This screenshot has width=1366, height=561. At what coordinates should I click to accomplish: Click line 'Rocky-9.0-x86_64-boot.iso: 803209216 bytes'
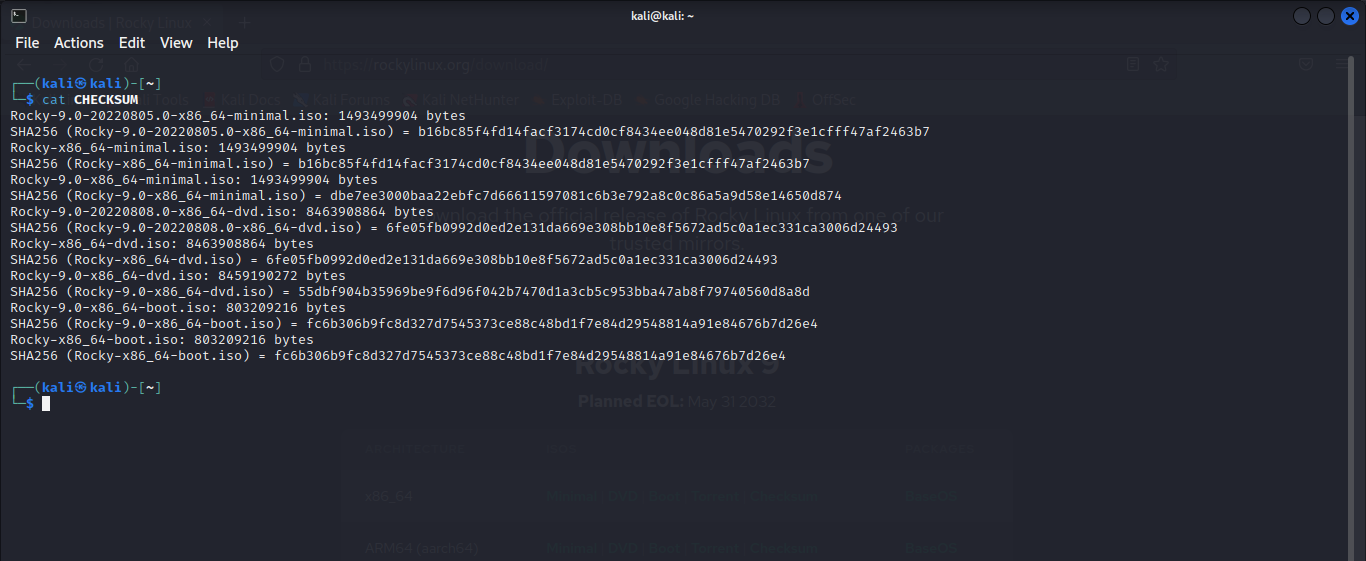tap(178, 307)
